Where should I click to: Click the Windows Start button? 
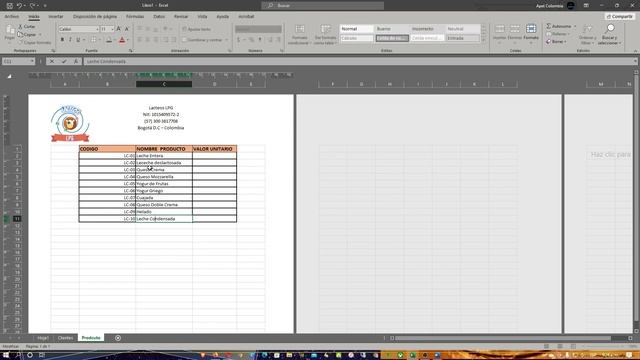(6, 355)
